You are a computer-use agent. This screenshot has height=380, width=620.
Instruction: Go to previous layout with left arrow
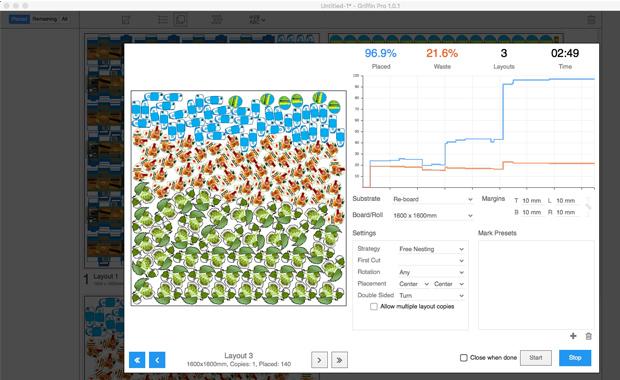click(157, 360)
